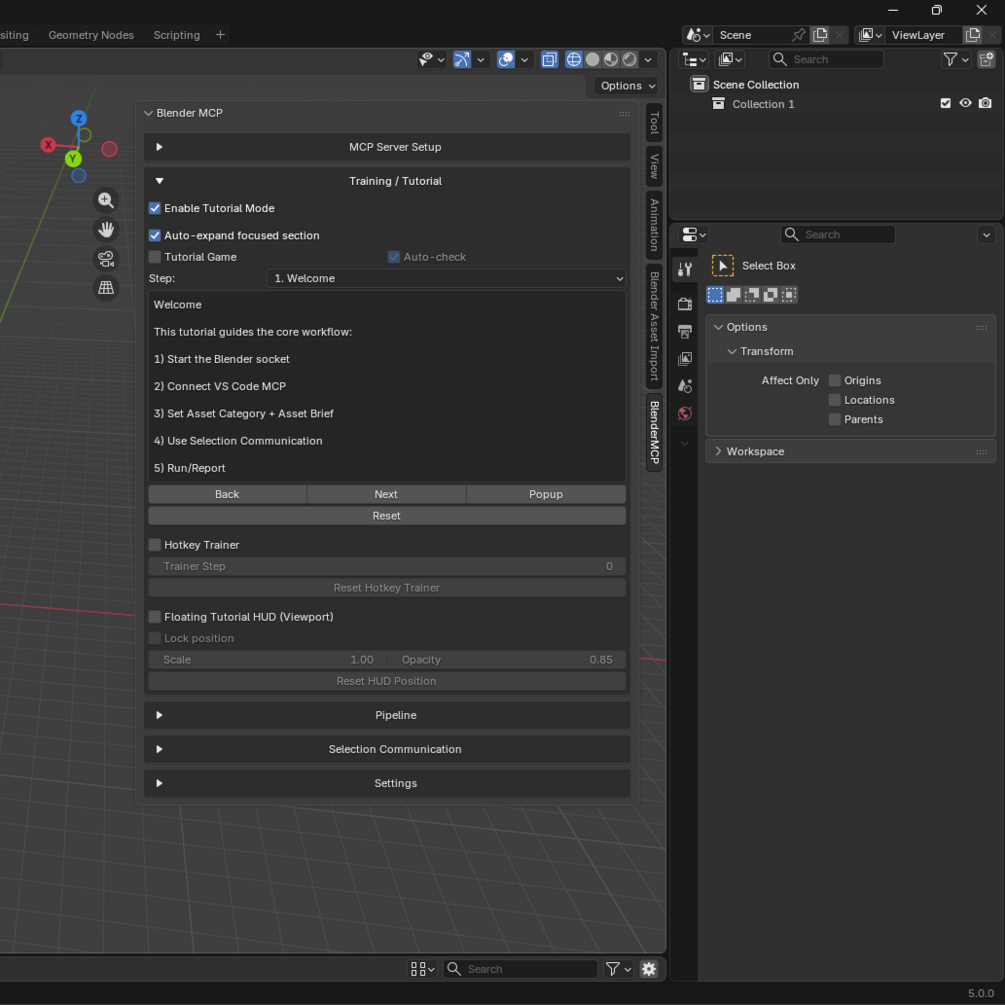
Task: Open the Tool properties tab icon
Action: click(x=685, y=269)
